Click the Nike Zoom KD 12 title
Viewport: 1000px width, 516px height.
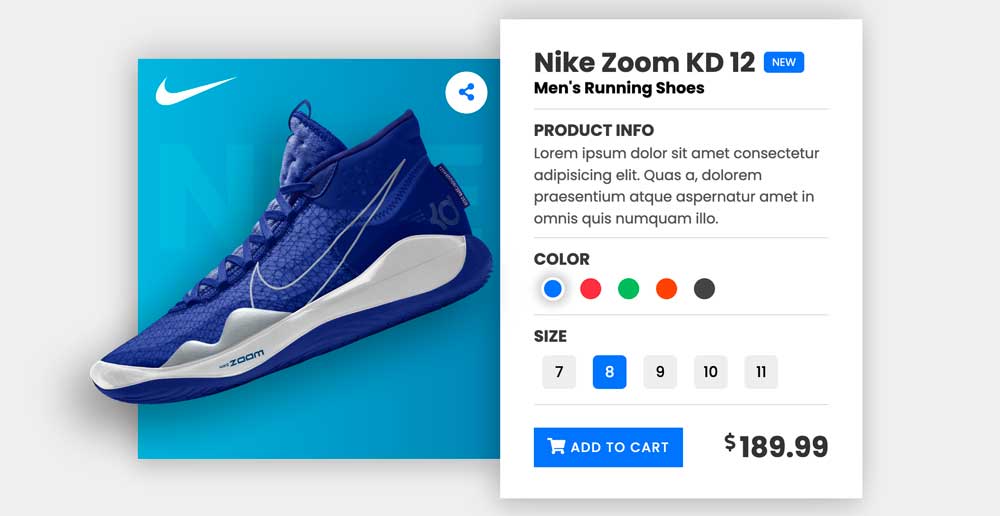coord(644,62)
